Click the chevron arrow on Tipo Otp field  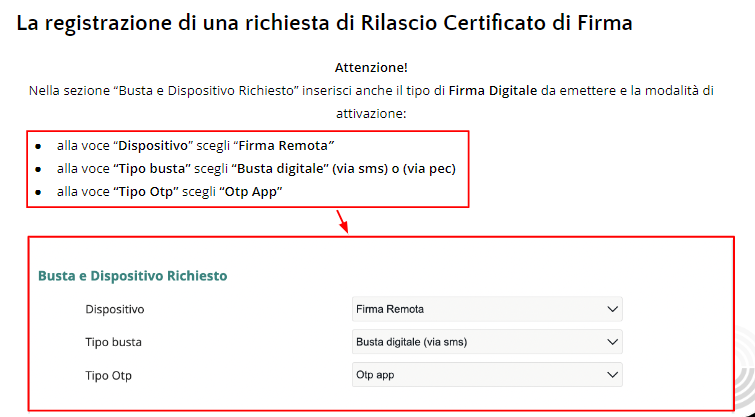pos(612,375)
